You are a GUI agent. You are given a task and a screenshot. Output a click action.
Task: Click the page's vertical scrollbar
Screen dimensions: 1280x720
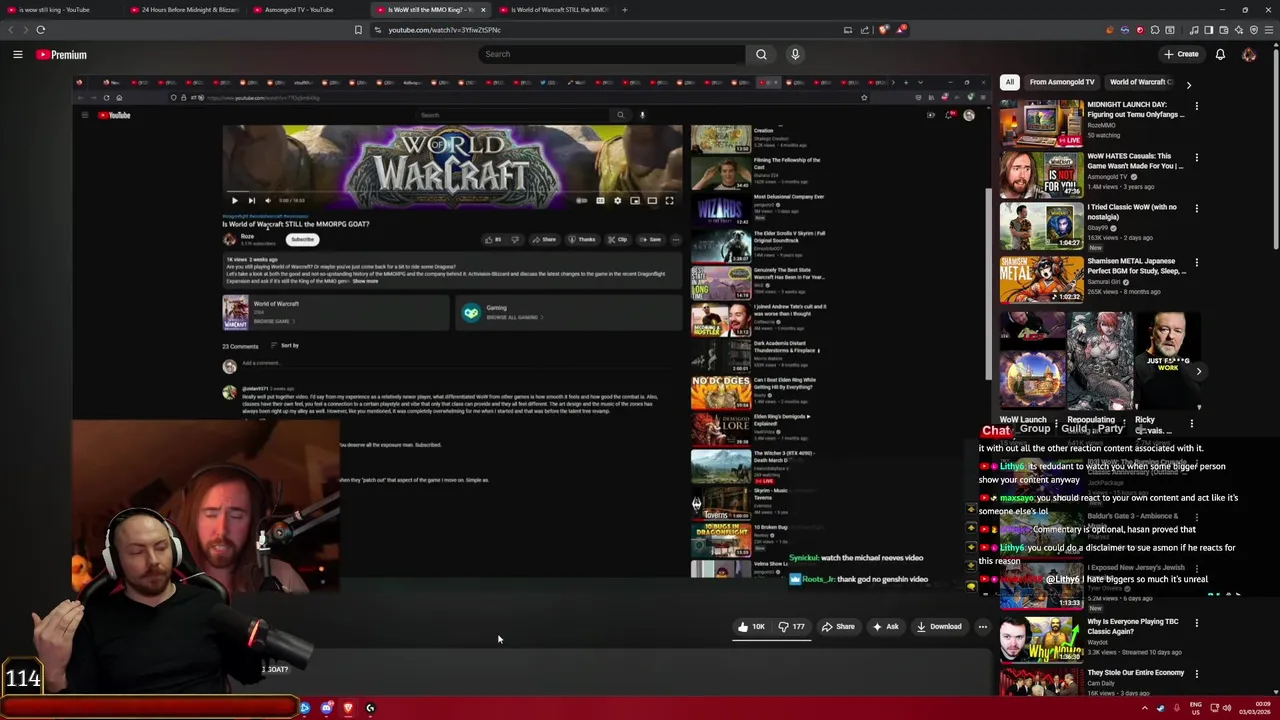(1276, 150)
